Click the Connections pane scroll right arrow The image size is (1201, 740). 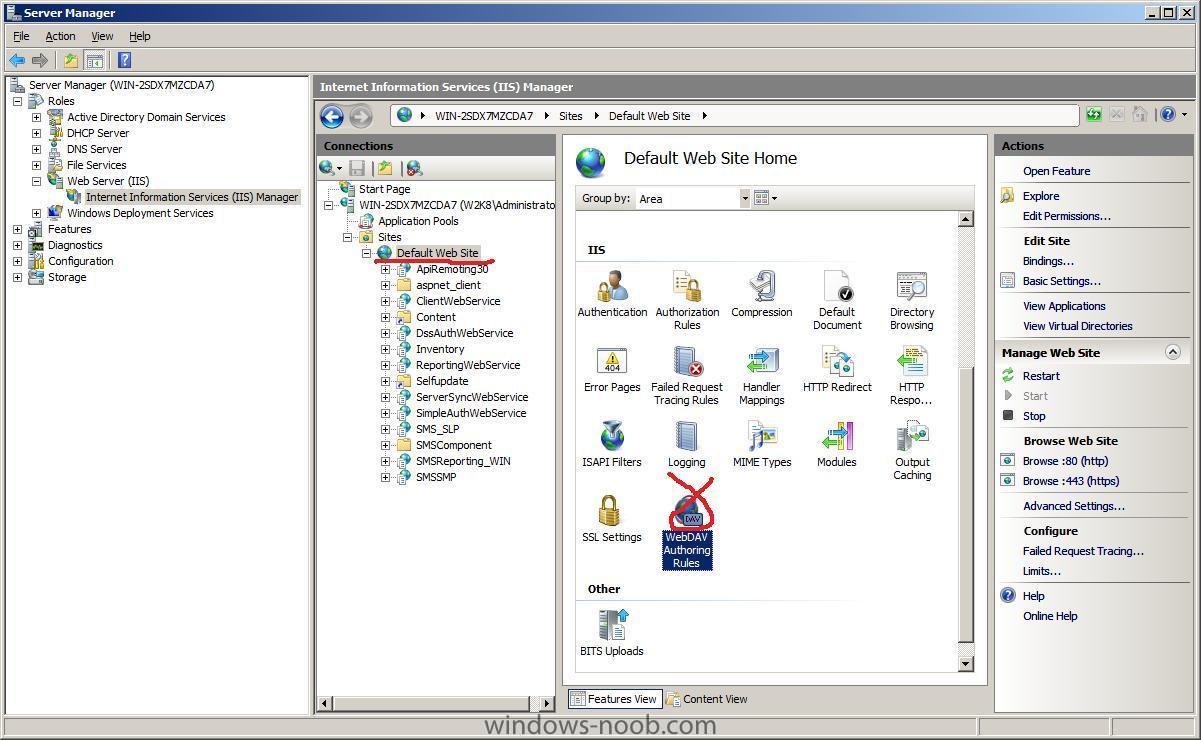tap(546, 703)
